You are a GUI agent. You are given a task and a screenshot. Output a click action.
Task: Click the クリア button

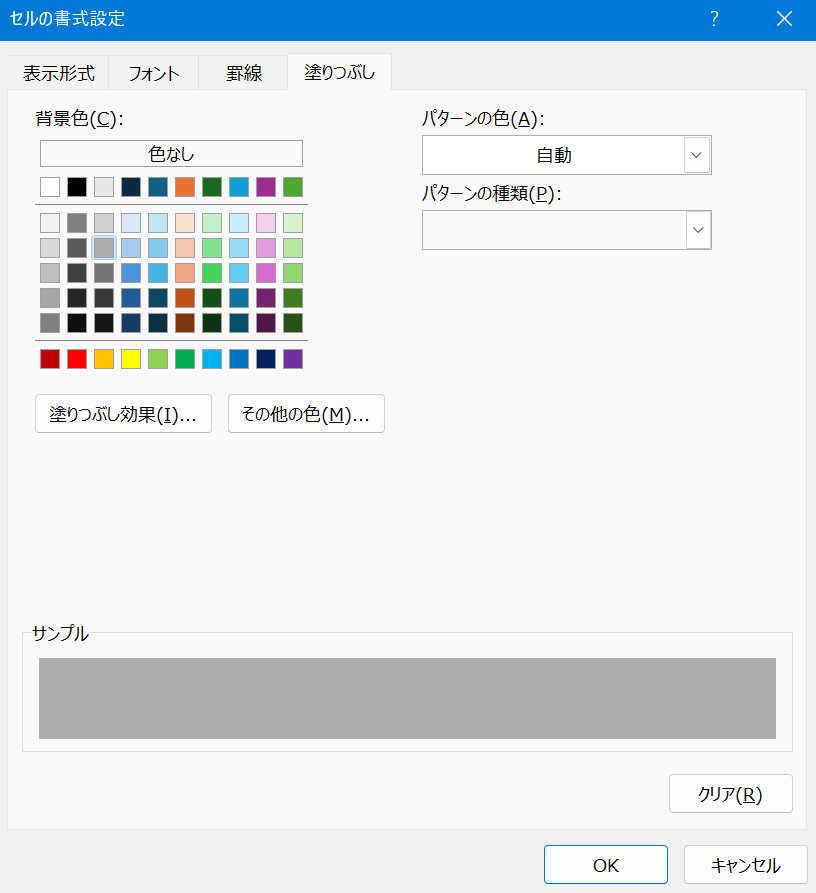(730, 795)
